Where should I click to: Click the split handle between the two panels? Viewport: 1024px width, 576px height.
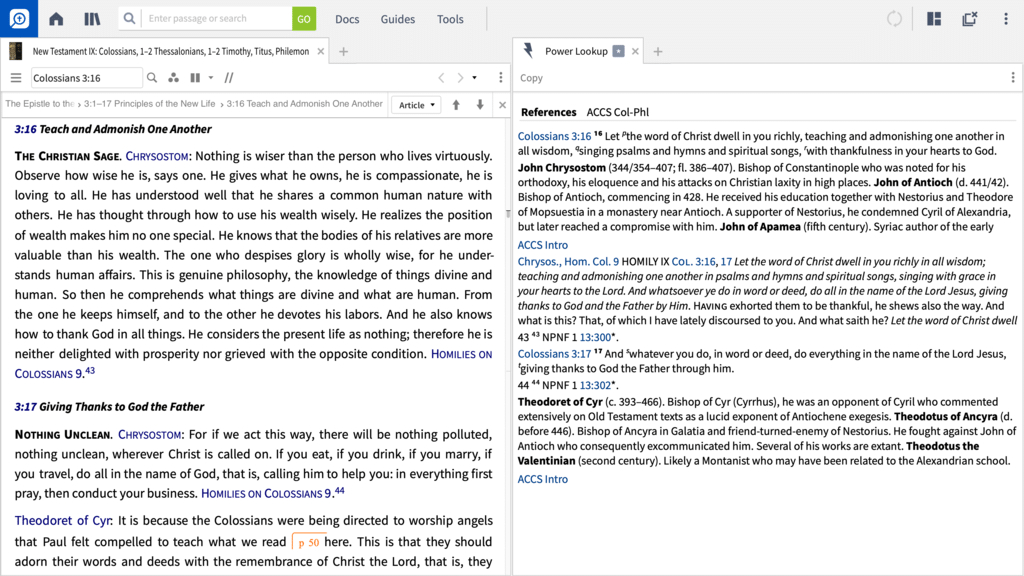click(x=509, y=214)
